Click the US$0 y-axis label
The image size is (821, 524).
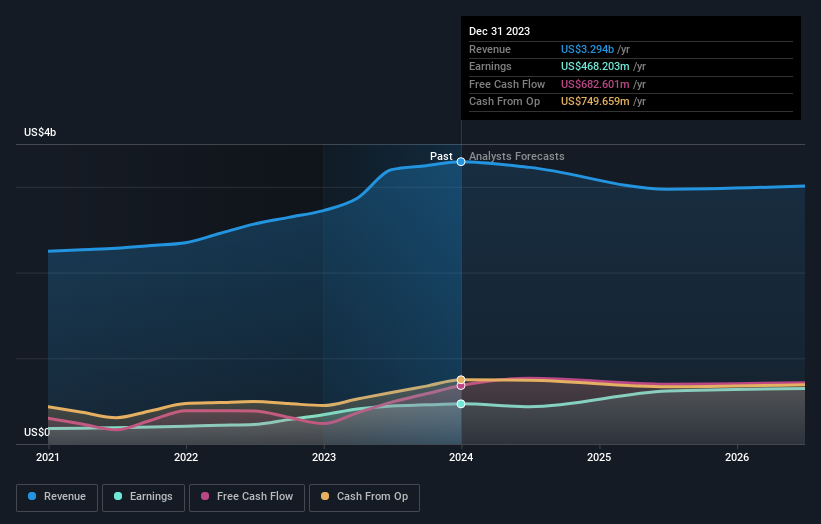click(37, 432)
